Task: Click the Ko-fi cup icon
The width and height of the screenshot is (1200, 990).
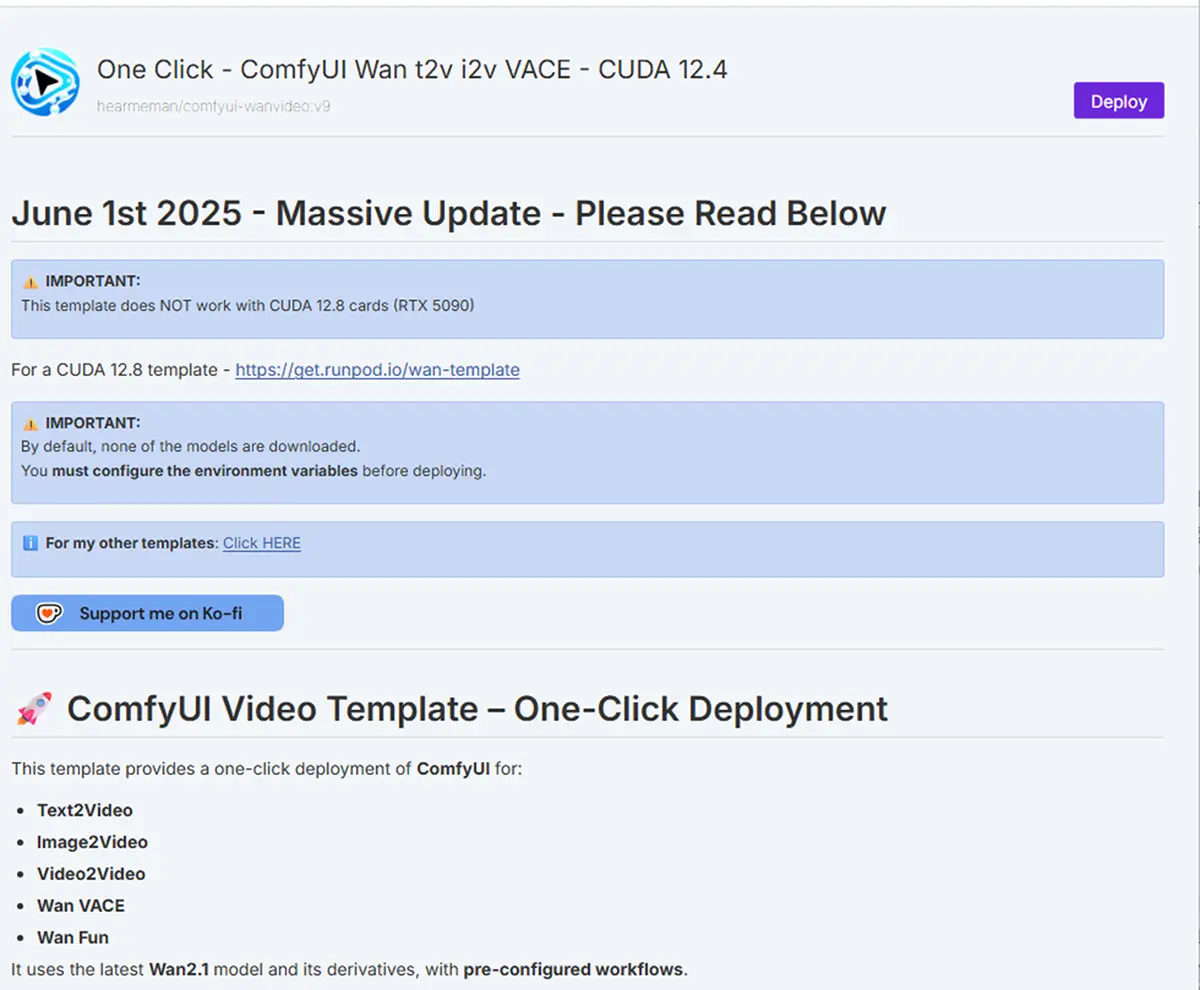Action: click(49, 614)
